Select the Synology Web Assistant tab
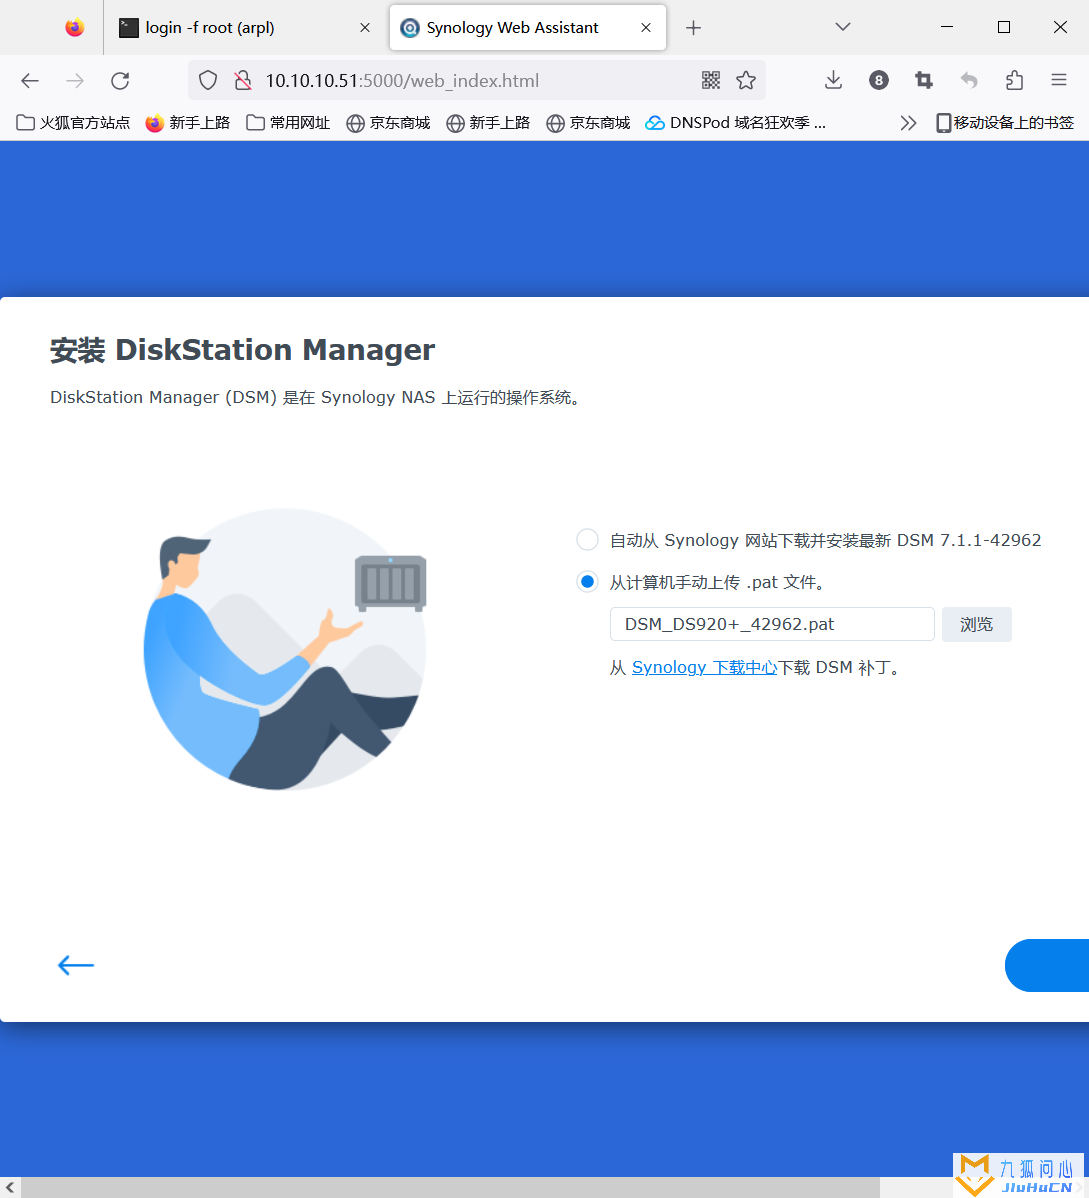This screenshot has height=1198, width=1089. (x=527, y=28)
